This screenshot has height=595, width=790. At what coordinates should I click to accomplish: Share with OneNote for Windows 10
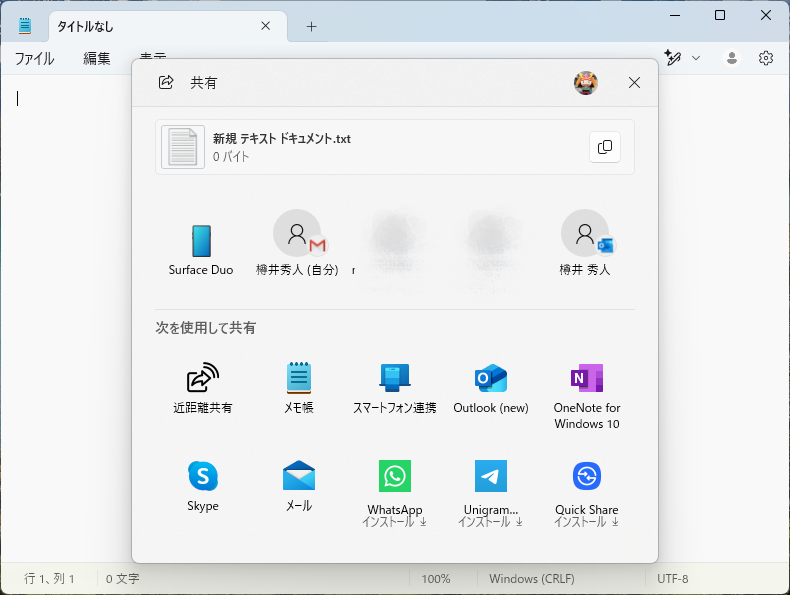tap(587, 395)
